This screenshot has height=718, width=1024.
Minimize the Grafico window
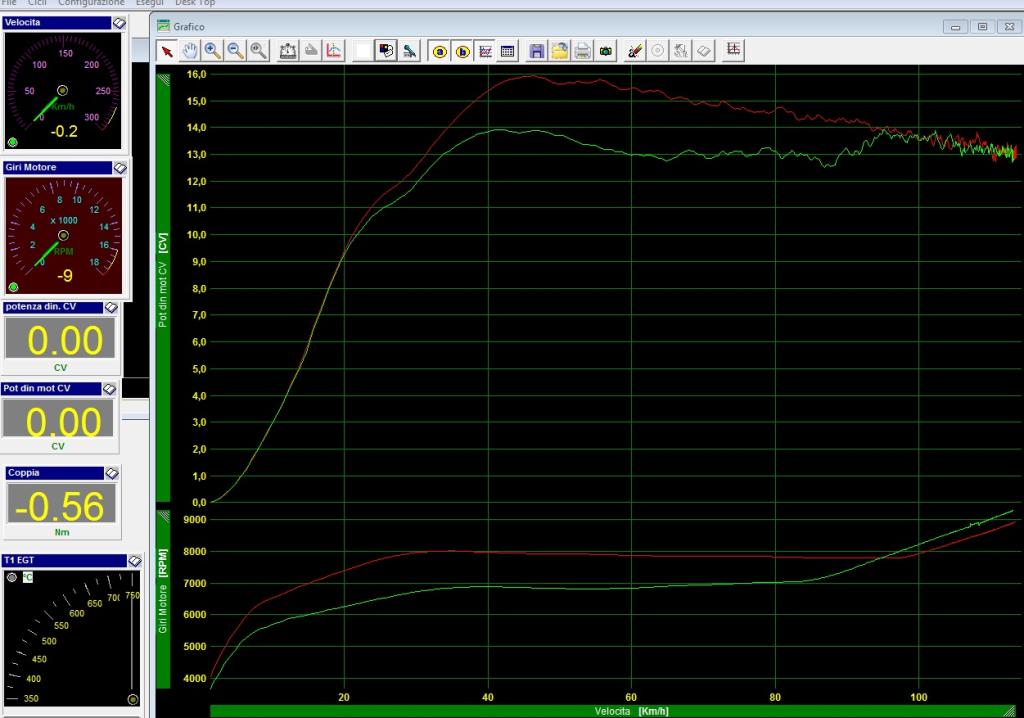point(955,27)
